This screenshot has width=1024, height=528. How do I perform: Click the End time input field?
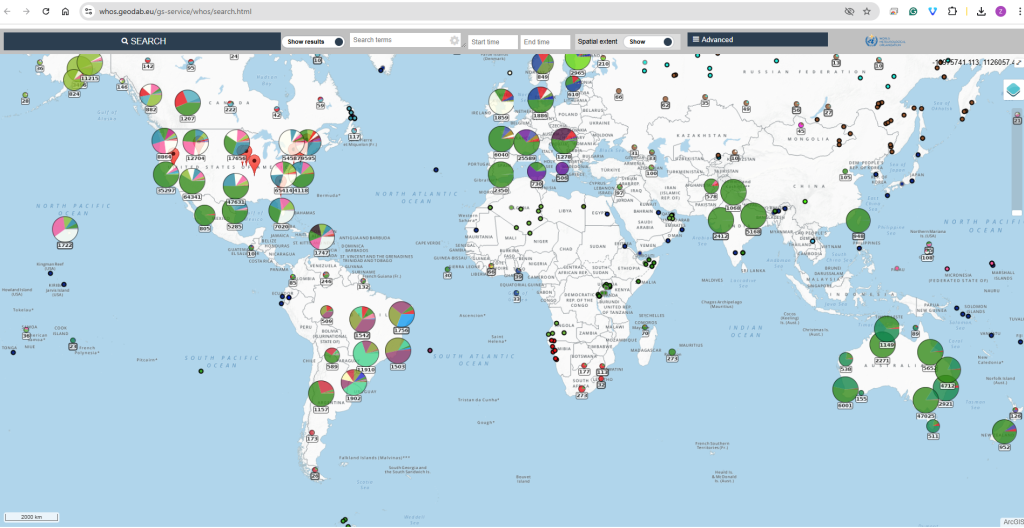(544, 41)
